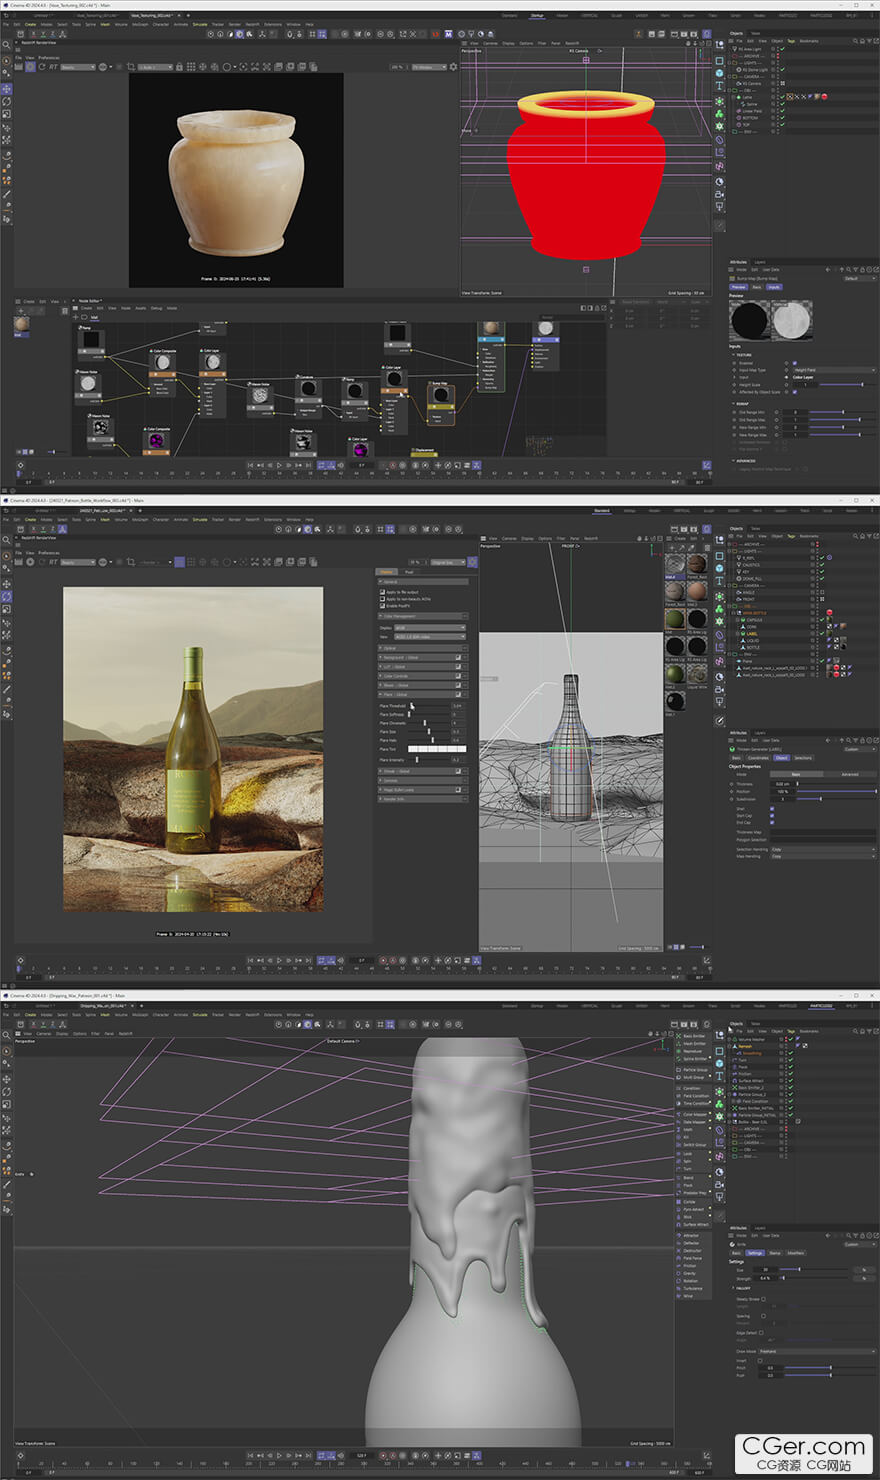Play the animation in Vase_Texturing's timeline
The height and width of the screenshot is (1480, 880).
pos(279,465)
